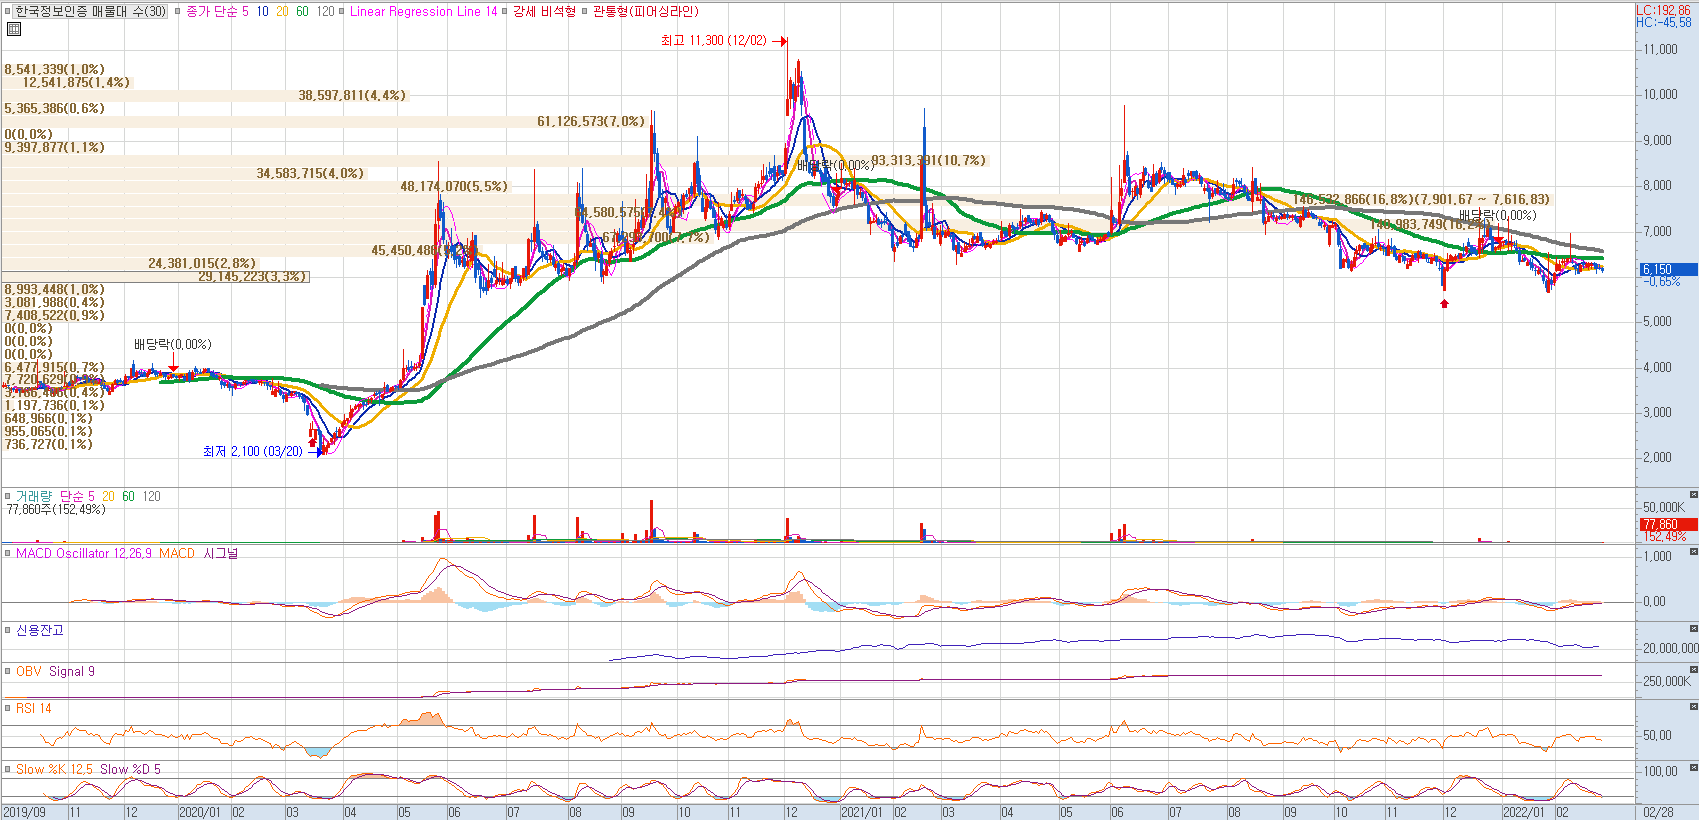Select the RSI 14 indicator label
The image size is (1699, 820).
tap(34, 708)
